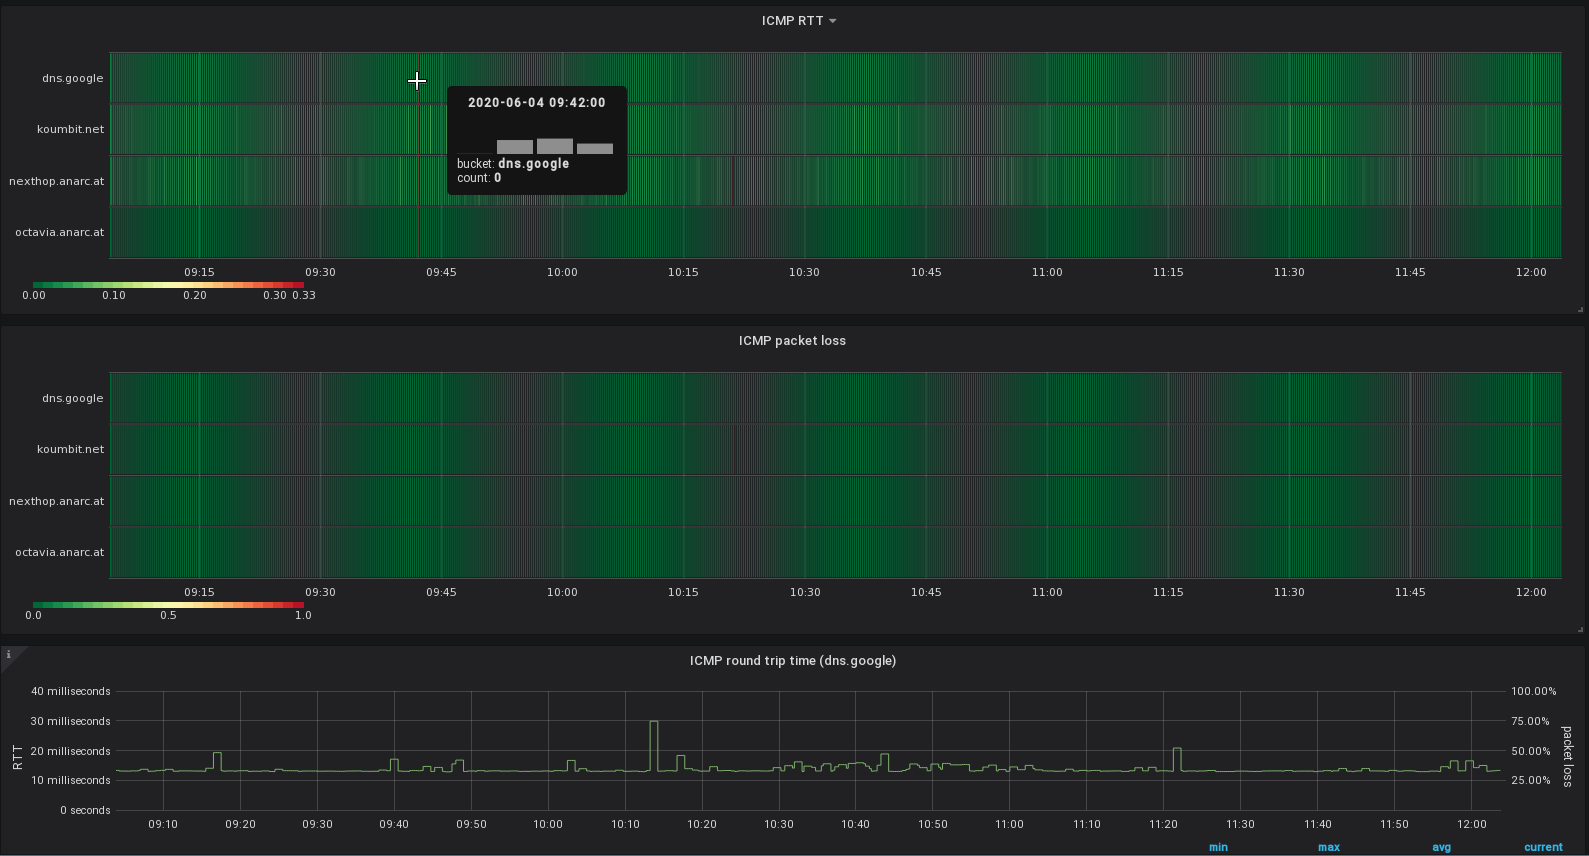Click the ICMP packet loss panel resize handle

pos(1580,629)
